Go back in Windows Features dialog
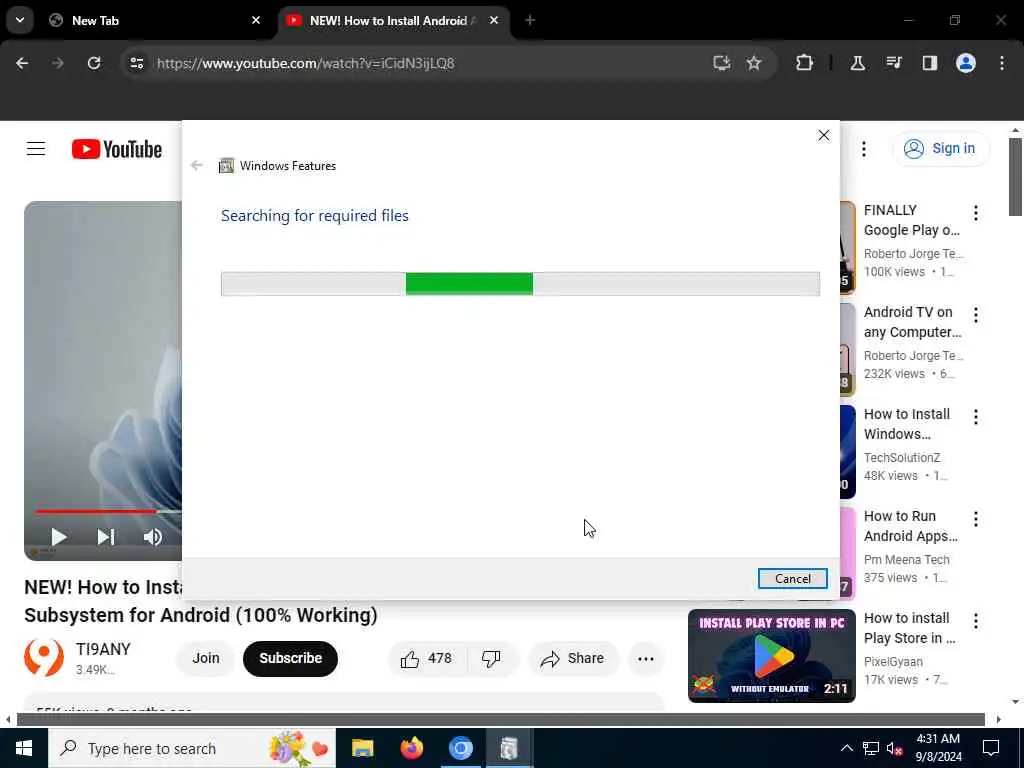This screenshot has width=1024, height=768. point(197,165)
